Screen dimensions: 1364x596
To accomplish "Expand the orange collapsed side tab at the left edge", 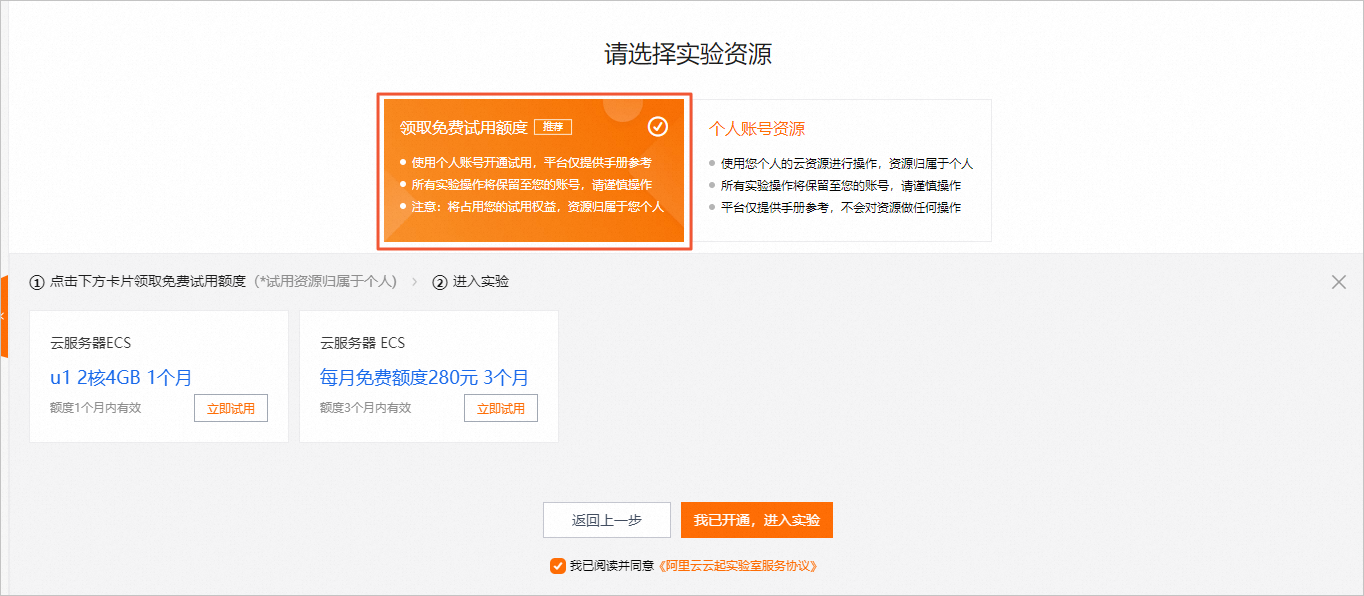I will point(3,317).
